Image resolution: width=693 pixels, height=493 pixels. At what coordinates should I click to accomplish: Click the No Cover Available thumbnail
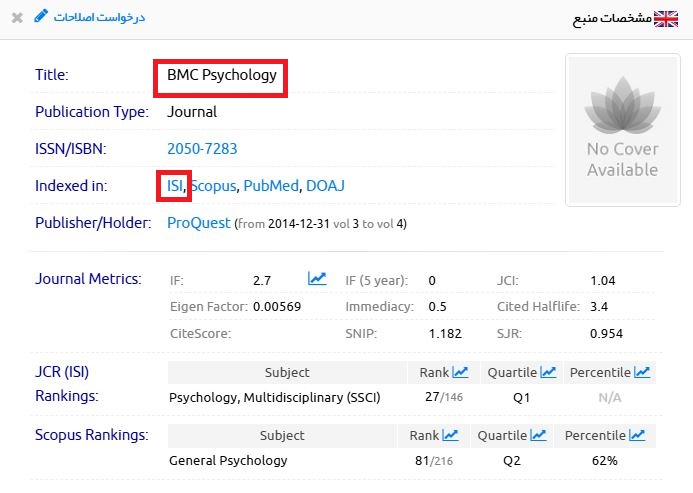pyautogui.click(x=621, y=130)
